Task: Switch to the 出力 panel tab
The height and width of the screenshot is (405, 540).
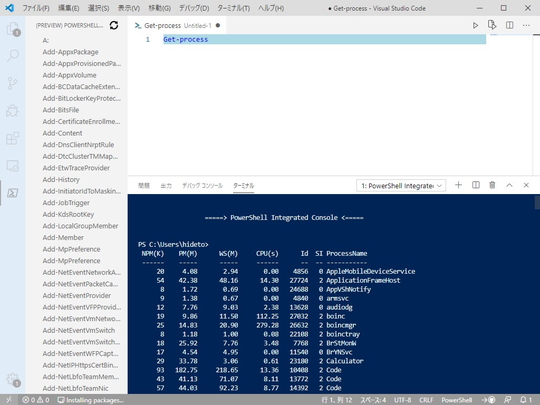Action: coord(166,186)
